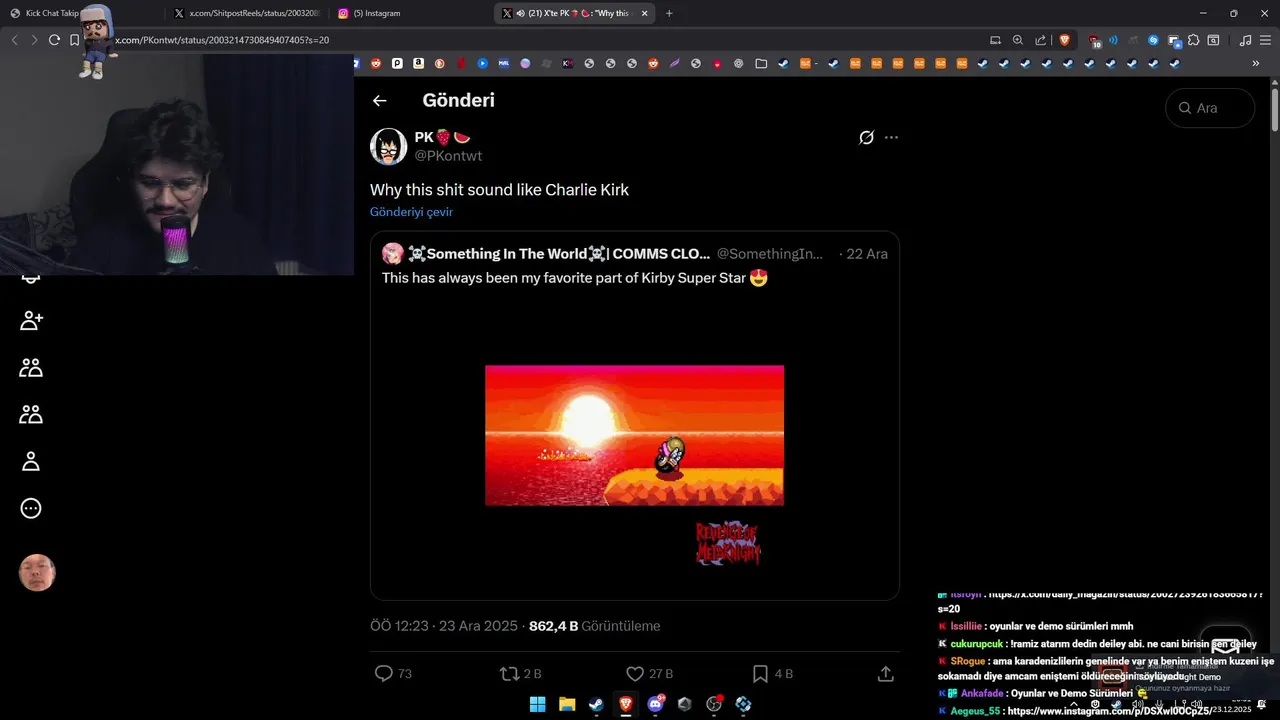Open the Amazon bookmark in bookmarks bar
Image resolution: width=1280 pixels, height=720 pixels.
(418, 63)
